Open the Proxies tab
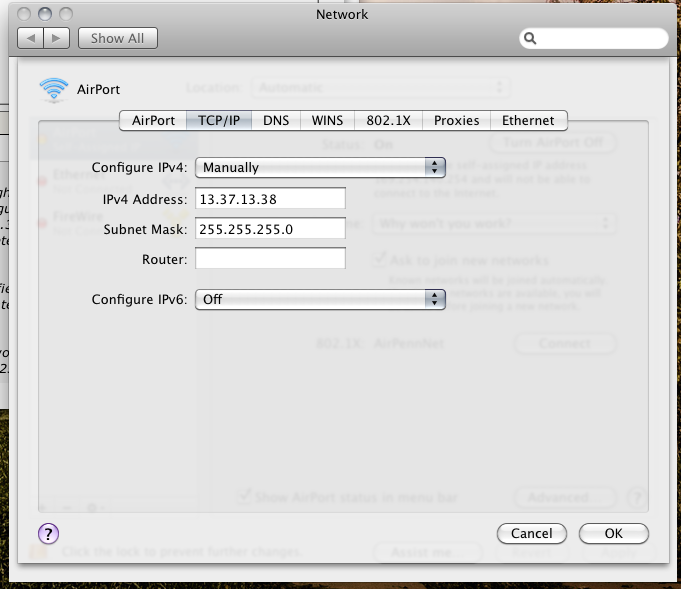The image size is (681, 589). click(x=456, y=120)
